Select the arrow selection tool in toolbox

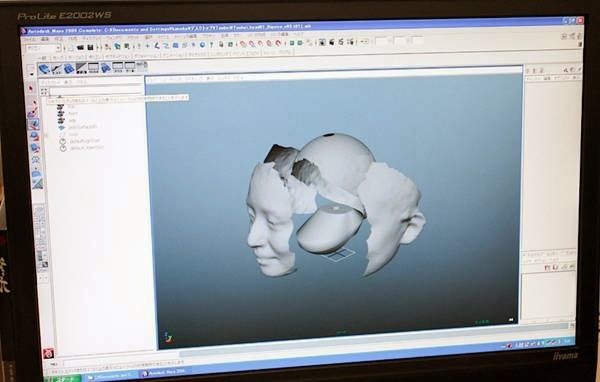coord(31,89)
